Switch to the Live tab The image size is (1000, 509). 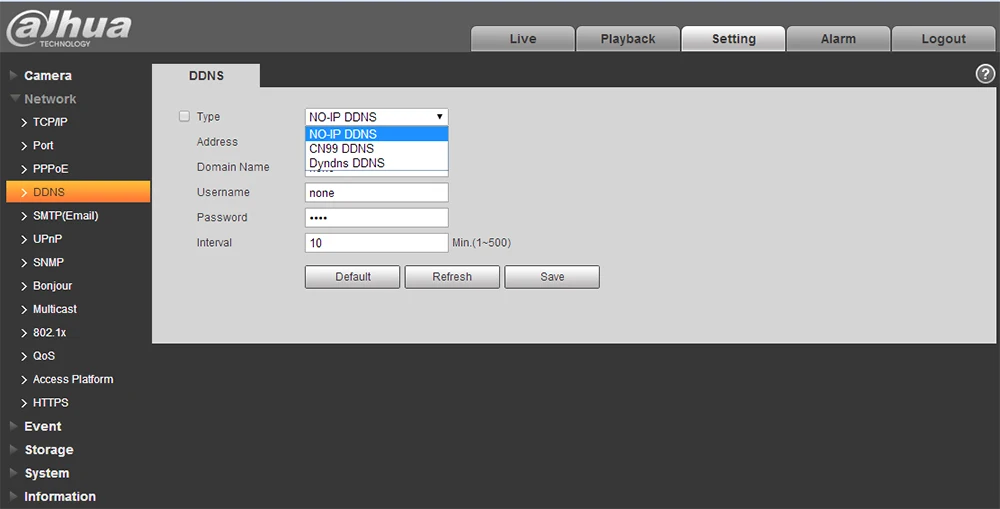(522, 39)
